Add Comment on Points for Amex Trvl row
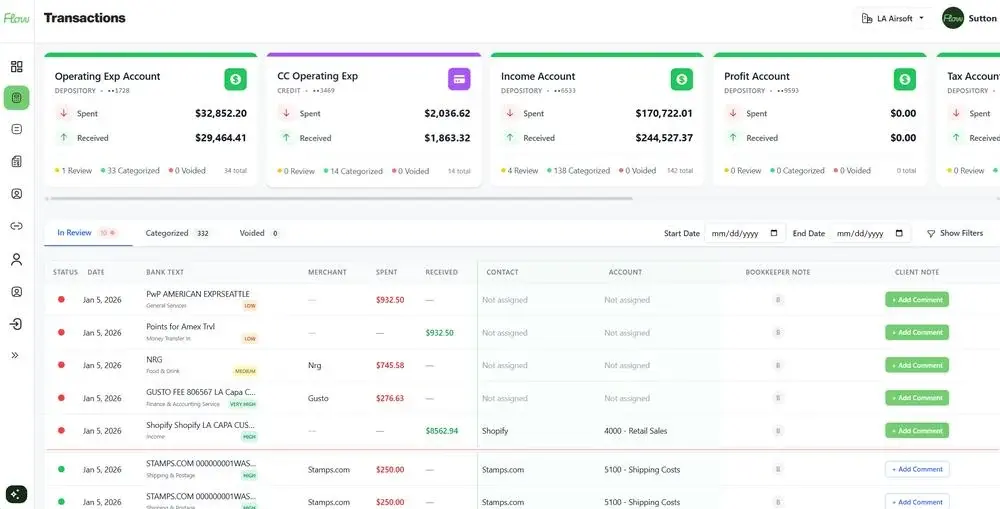Image resolution: width=1000 pixels, height=509 pixels. (x=917, y=332)
